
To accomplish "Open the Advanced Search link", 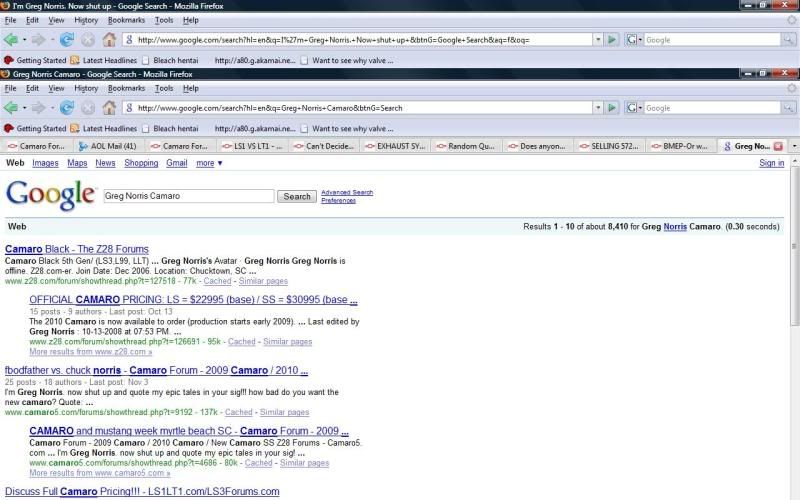I will pos(347,192).
